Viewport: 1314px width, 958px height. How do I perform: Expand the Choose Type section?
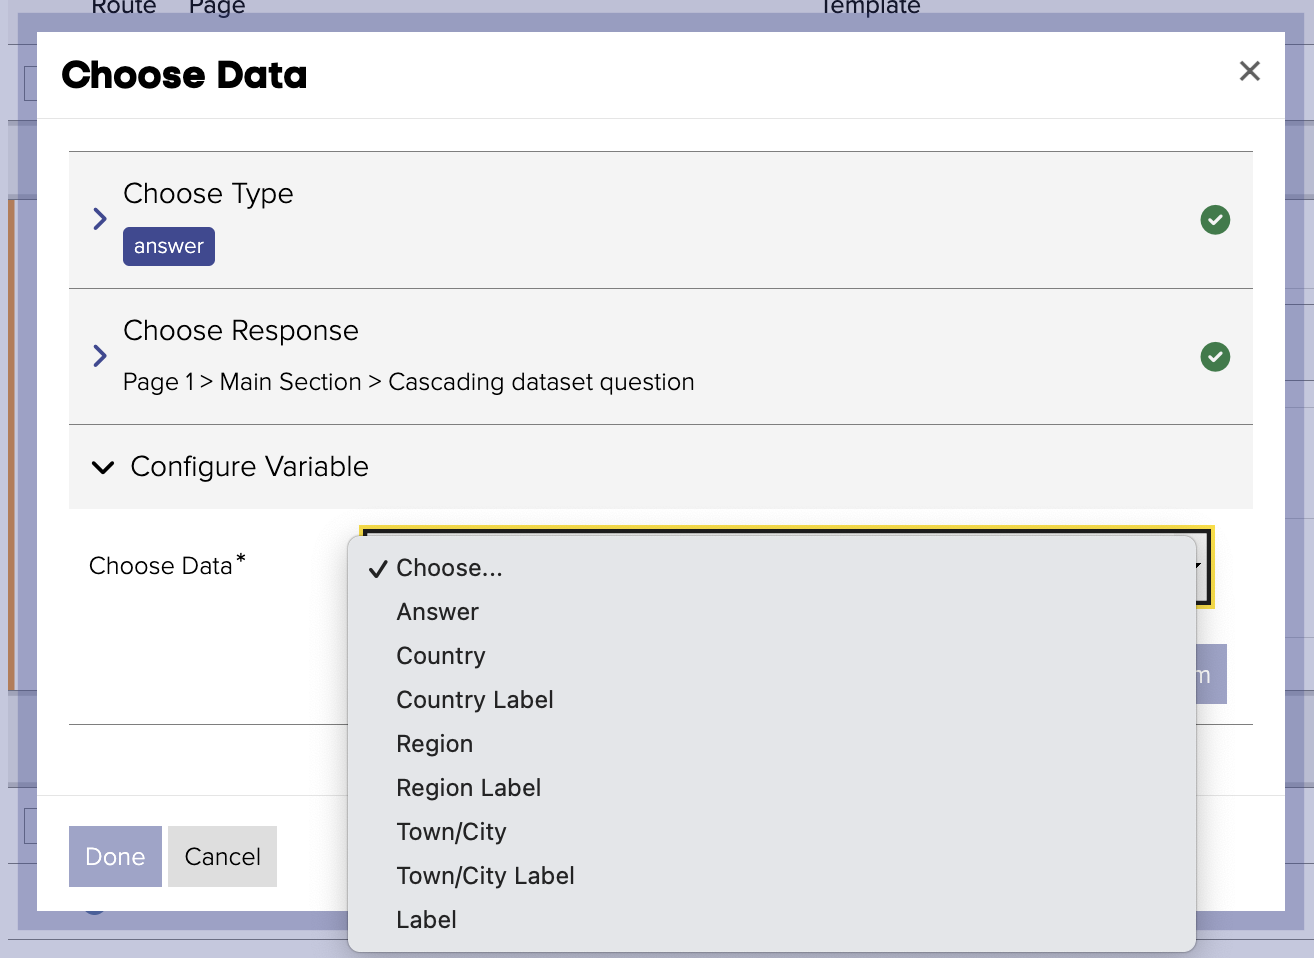[x=208, y=194]
